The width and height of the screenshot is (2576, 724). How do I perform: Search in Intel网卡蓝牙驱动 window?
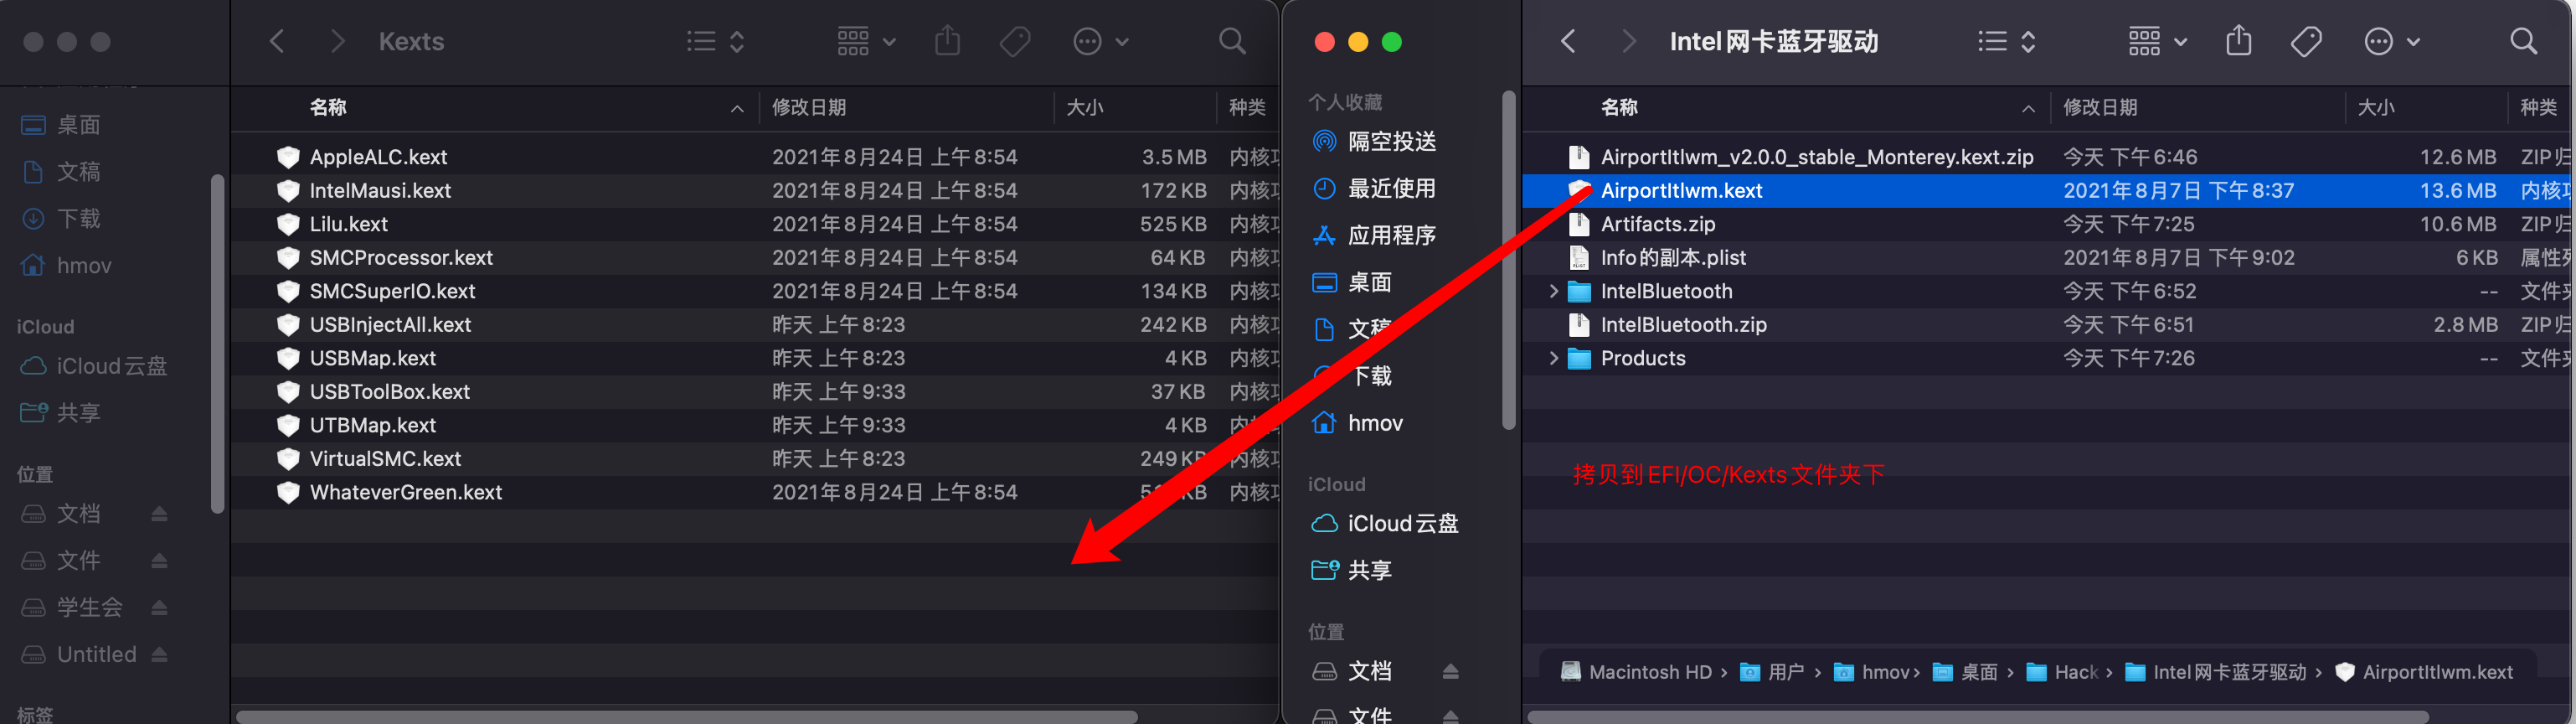(2523, 41)
